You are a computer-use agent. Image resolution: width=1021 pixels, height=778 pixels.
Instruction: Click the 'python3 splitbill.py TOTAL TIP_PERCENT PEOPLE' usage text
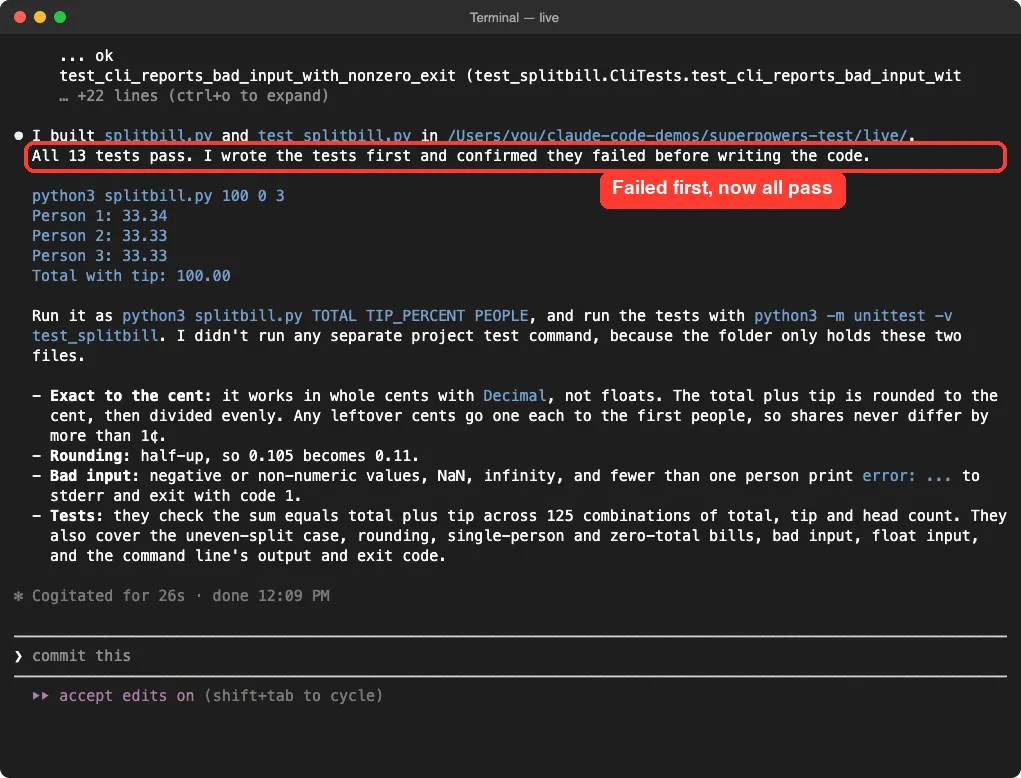click(x=325, y=316)
